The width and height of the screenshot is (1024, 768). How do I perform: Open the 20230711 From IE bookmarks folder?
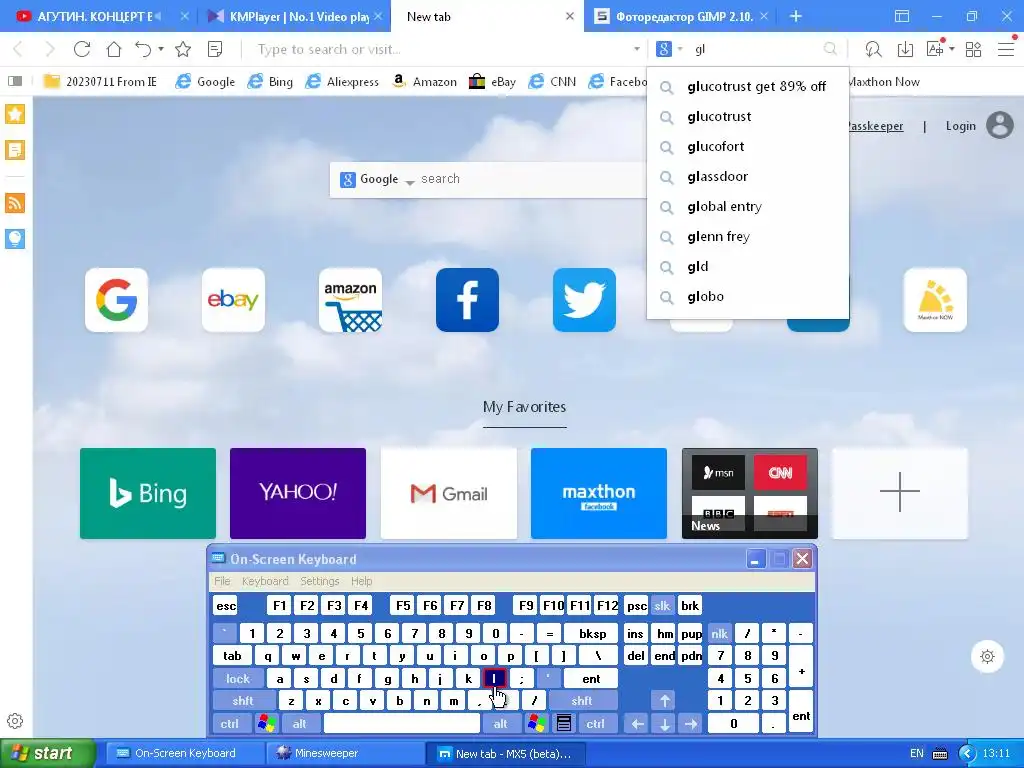click(100, 81)
